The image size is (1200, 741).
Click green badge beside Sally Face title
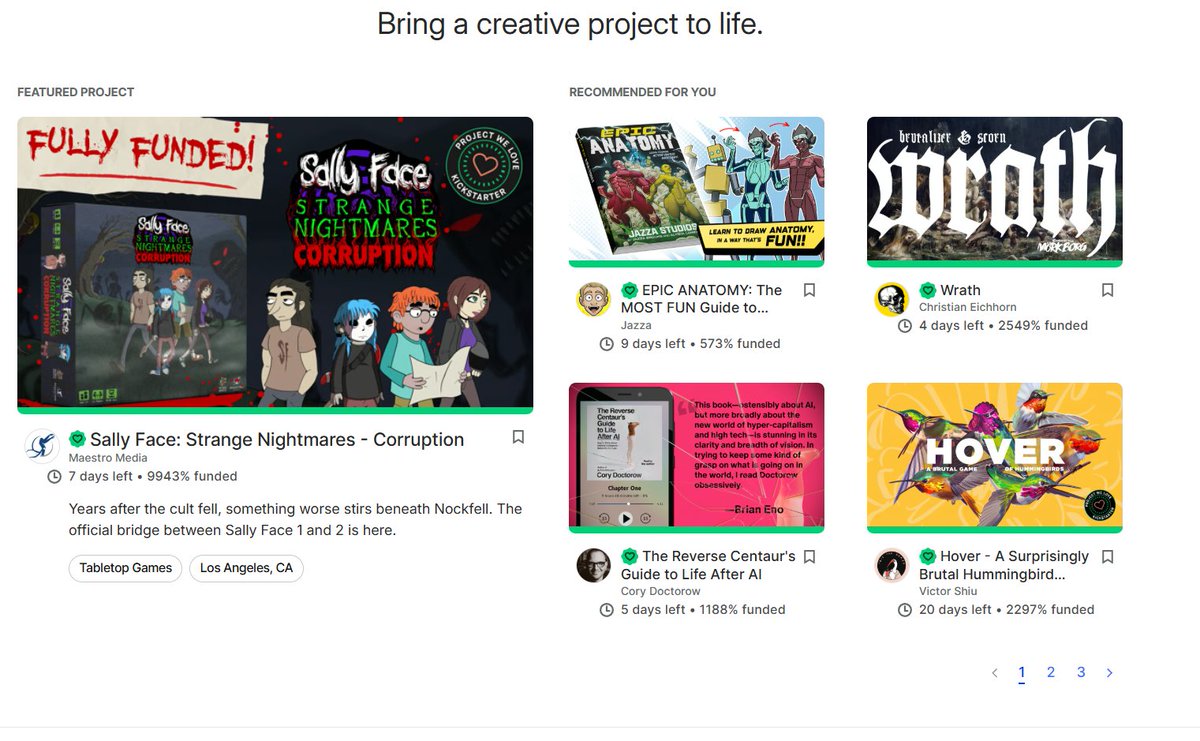click(77, 439)
